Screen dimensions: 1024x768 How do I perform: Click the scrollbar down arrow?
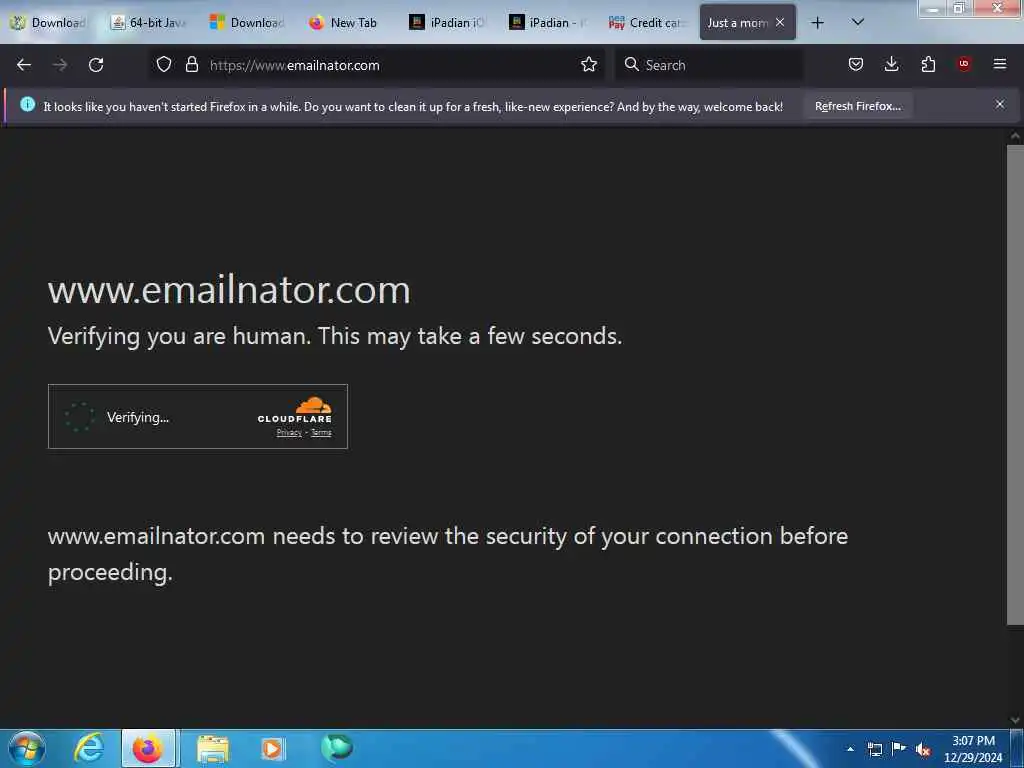pyautogui.click(x=1015, y=720)
